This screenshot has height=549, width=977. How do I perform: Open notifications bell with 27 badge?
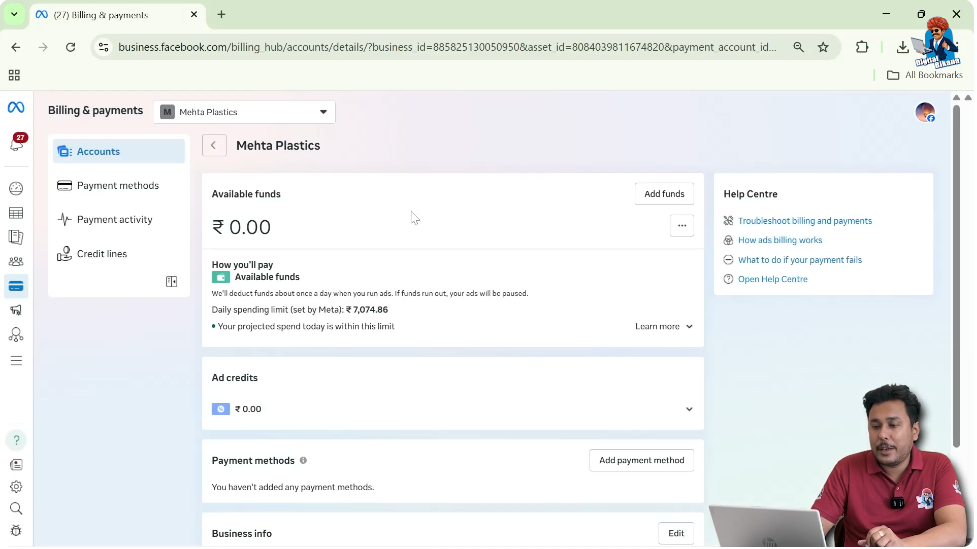pos(16,143)
